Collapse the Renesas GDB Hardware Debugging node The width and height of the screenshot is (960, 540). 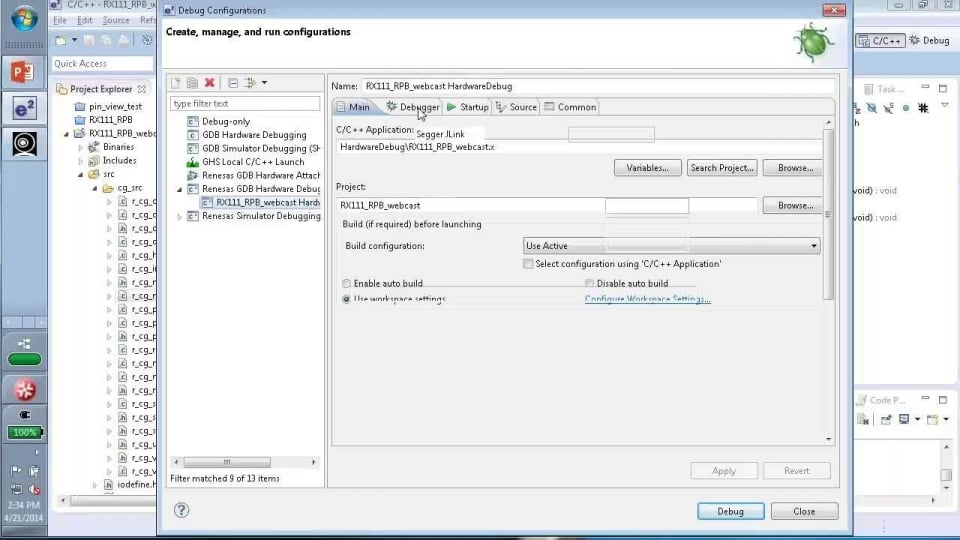(180, 189)
